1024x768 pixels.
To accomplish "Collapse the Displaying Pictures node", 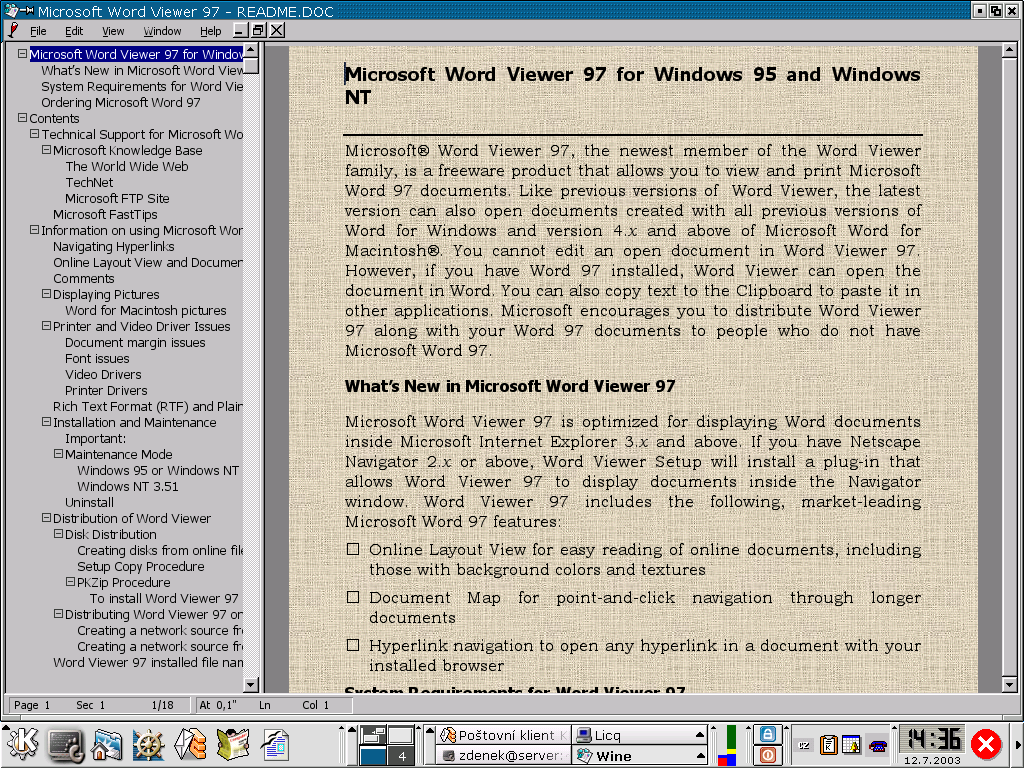I will click(x=46, y=293).
